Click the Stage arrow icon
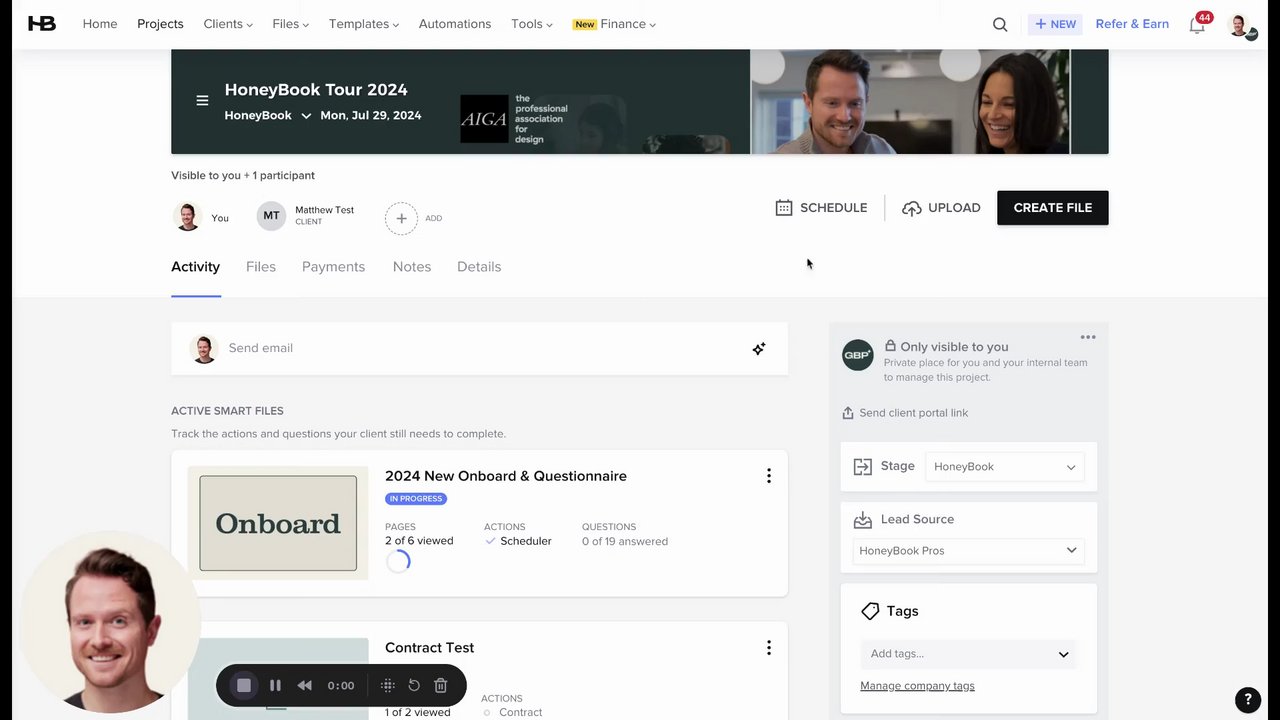This screenshot has height=720, width=1280. pyautogui.click(x=863, y=467)
